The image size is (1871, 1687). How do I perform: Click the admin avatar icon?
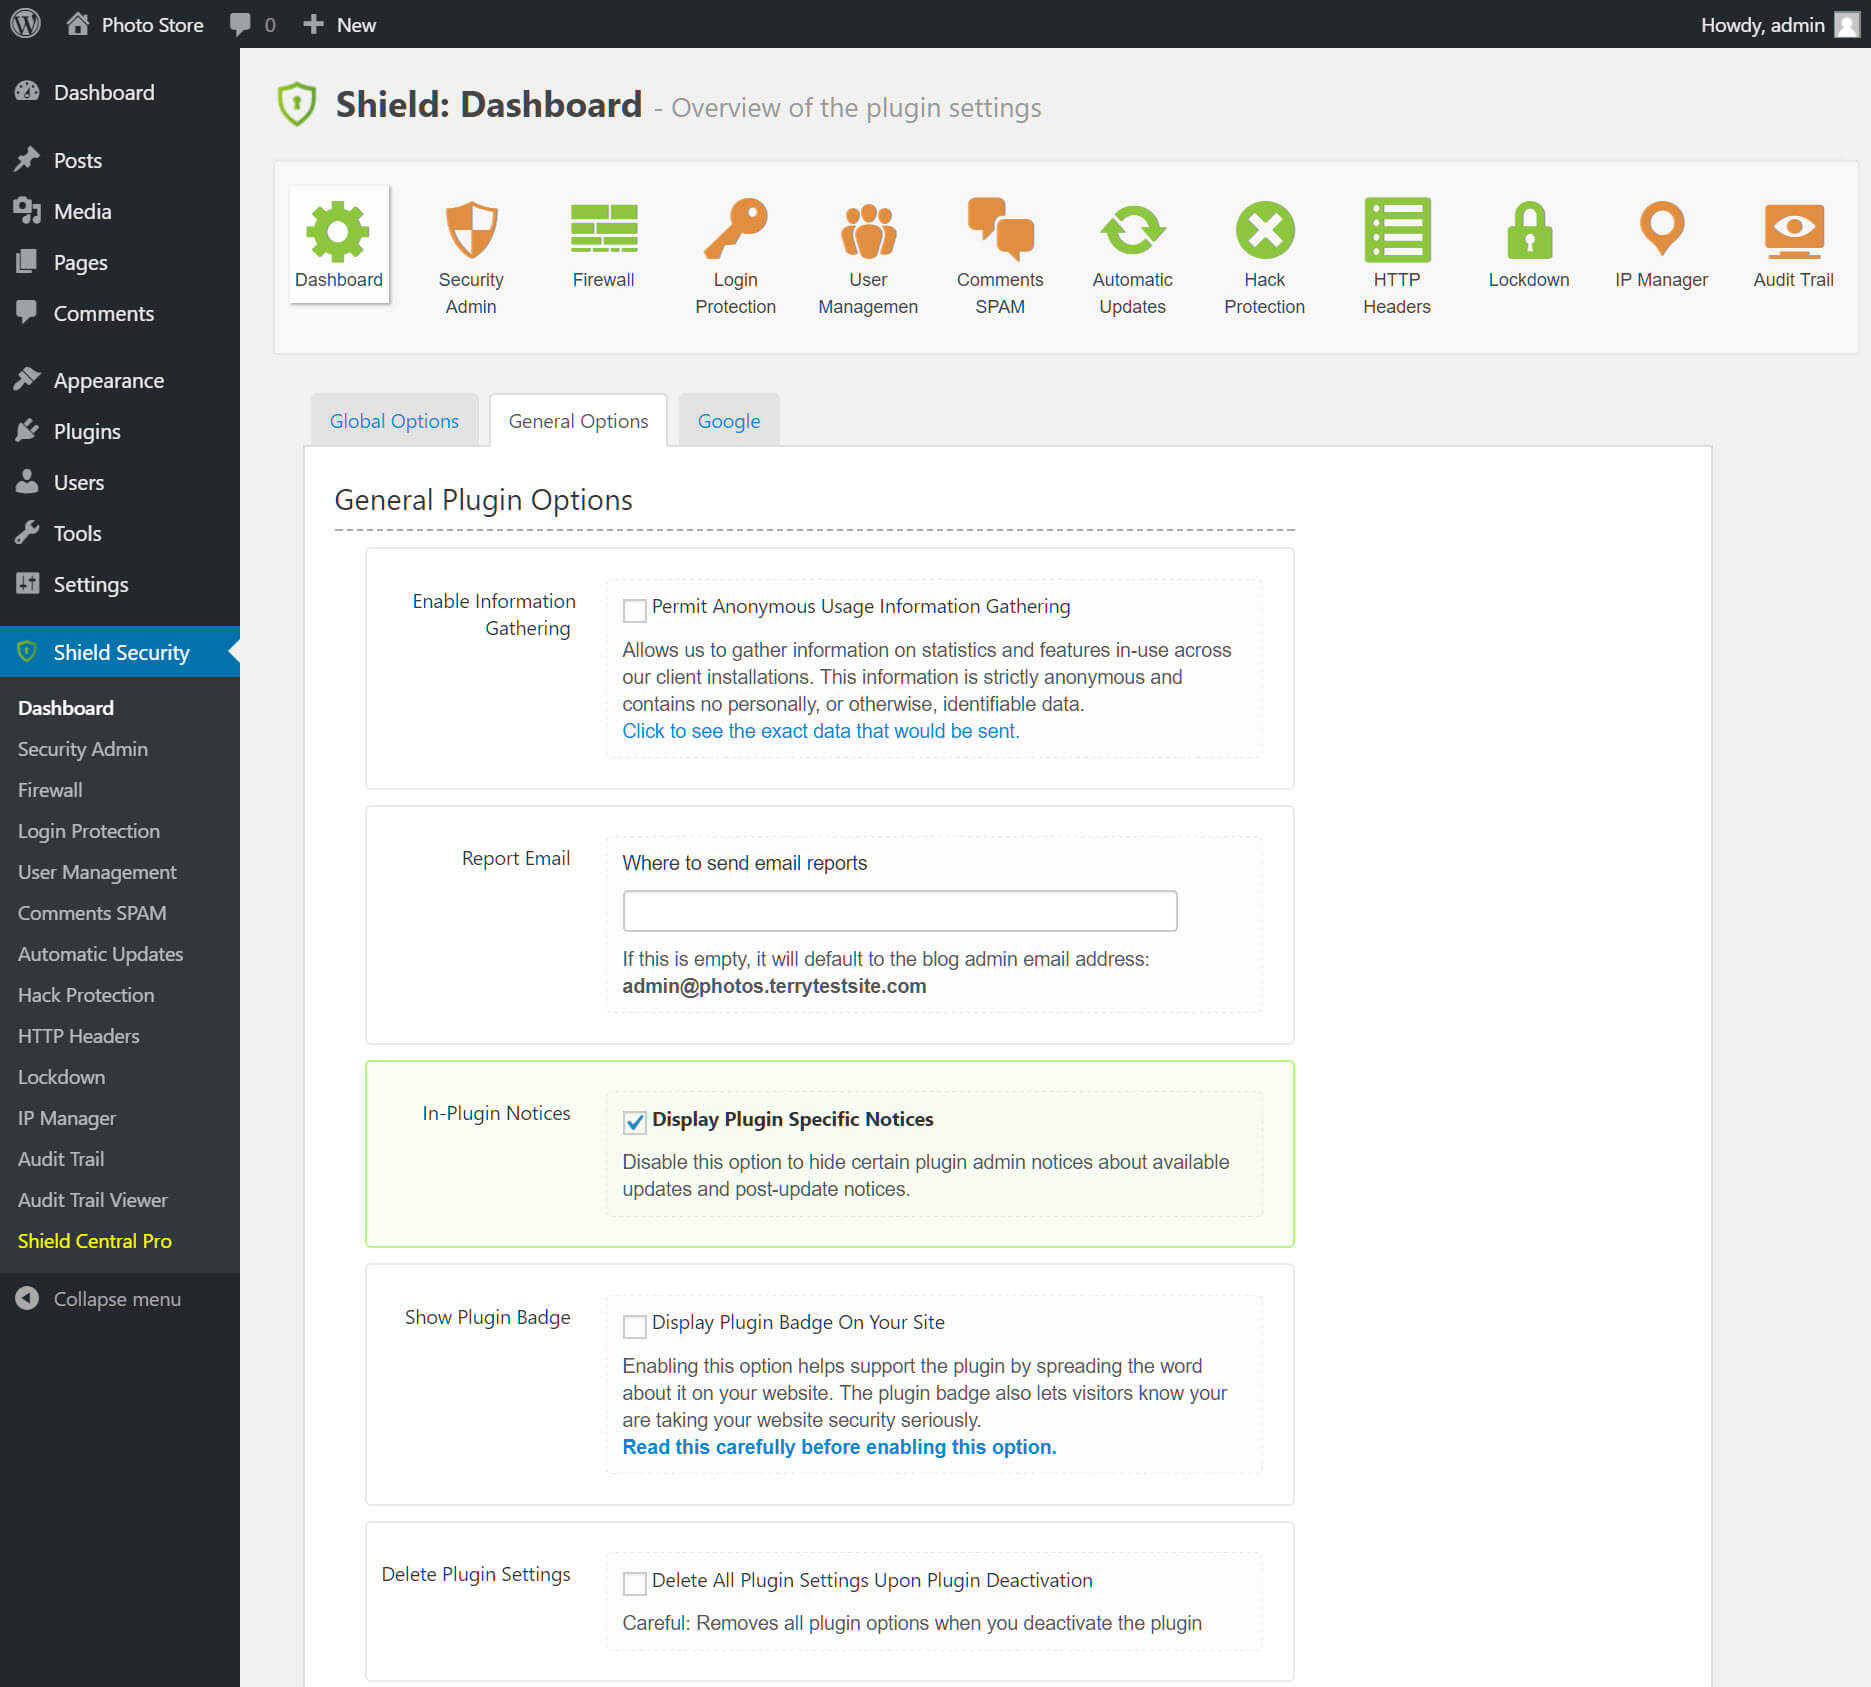1847,24
